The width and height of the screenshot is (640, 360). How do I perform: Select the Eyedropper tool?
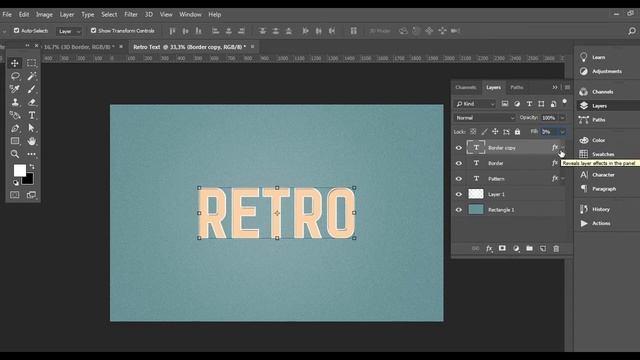click(15, 89)
